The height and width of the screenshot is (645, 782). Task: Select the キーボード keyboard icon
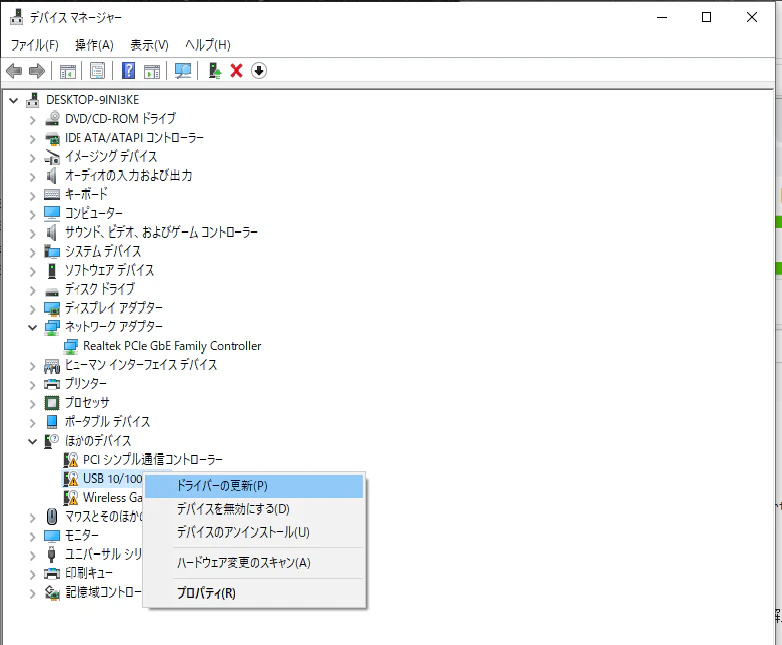[x=52, y=195]
